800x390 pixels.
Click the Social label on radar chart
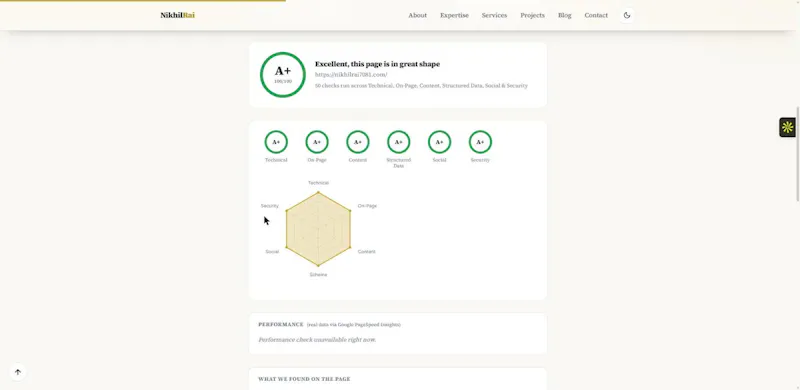pos(272,252)
